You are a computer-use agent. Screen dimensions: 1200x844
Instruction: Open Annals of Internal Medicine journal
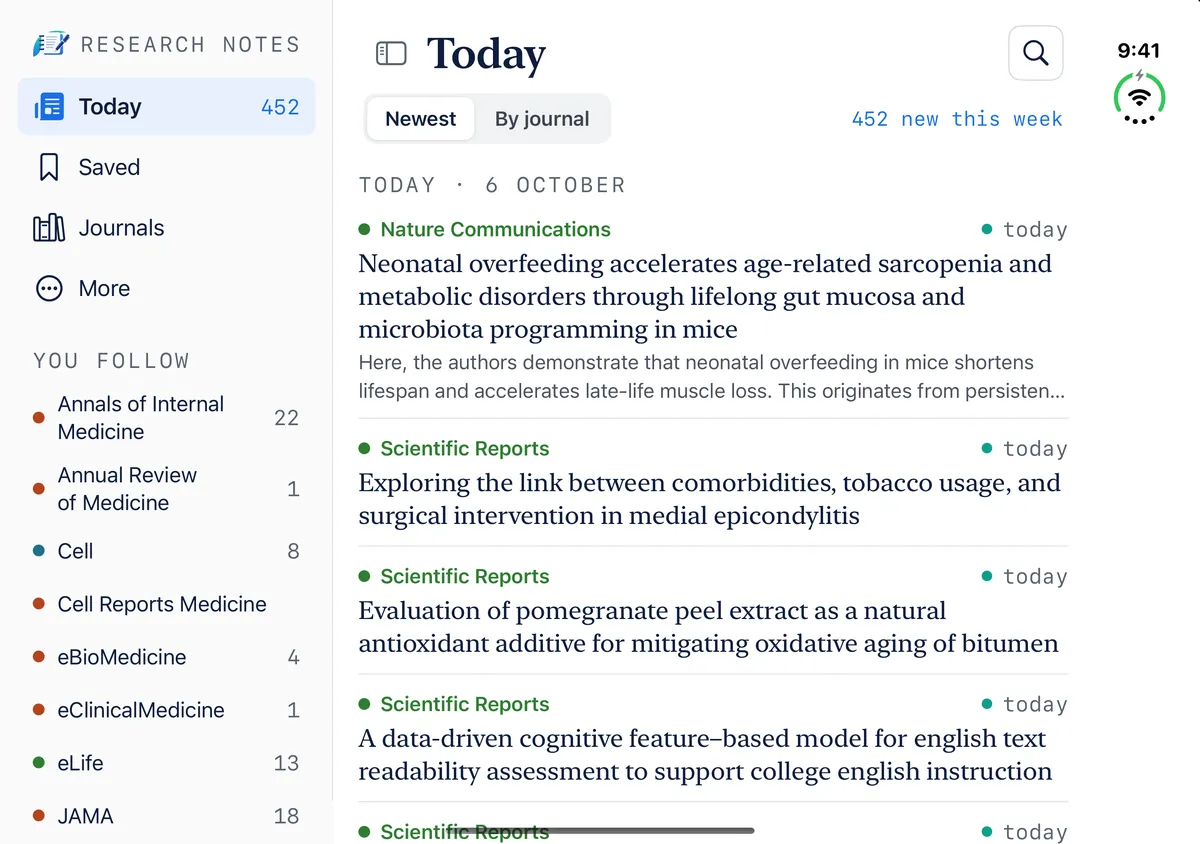click(x=167, y=418)
